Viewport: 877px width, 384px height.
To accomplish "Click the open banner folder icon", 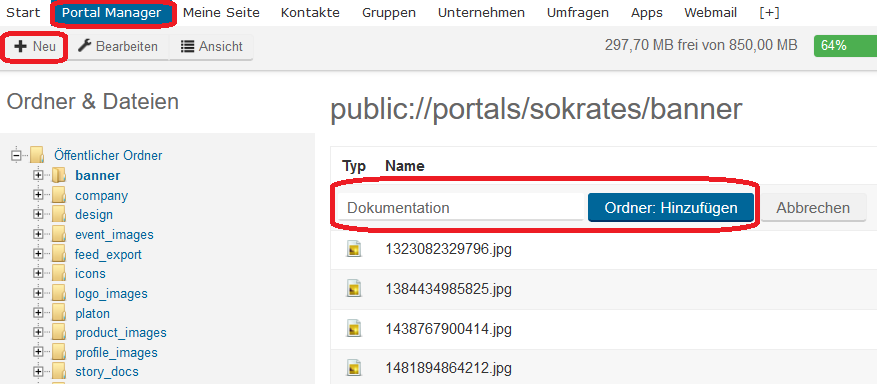I will [x=59, y=175].
